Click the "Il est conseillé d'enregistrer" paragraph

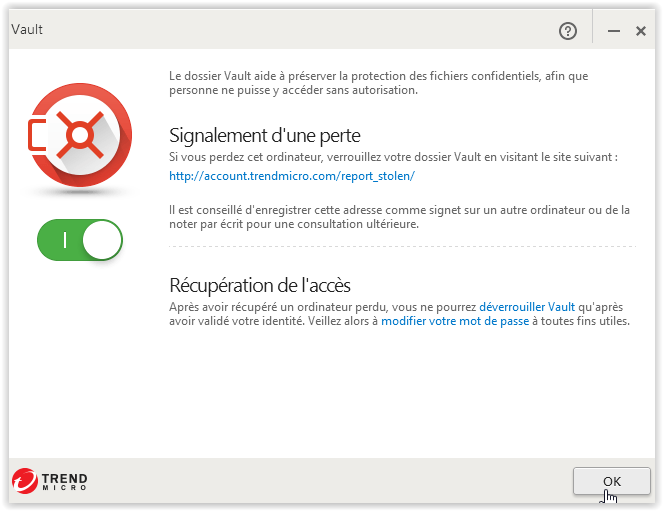pyautogui.click(x=399, y=217)
